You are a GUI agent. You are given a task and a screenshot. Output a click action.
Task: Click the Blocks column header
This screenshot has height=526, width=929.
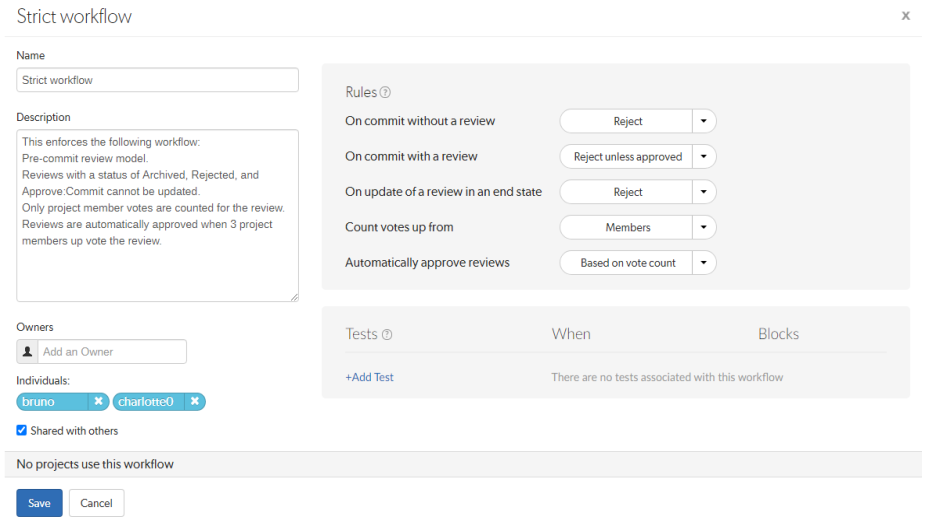779,334
